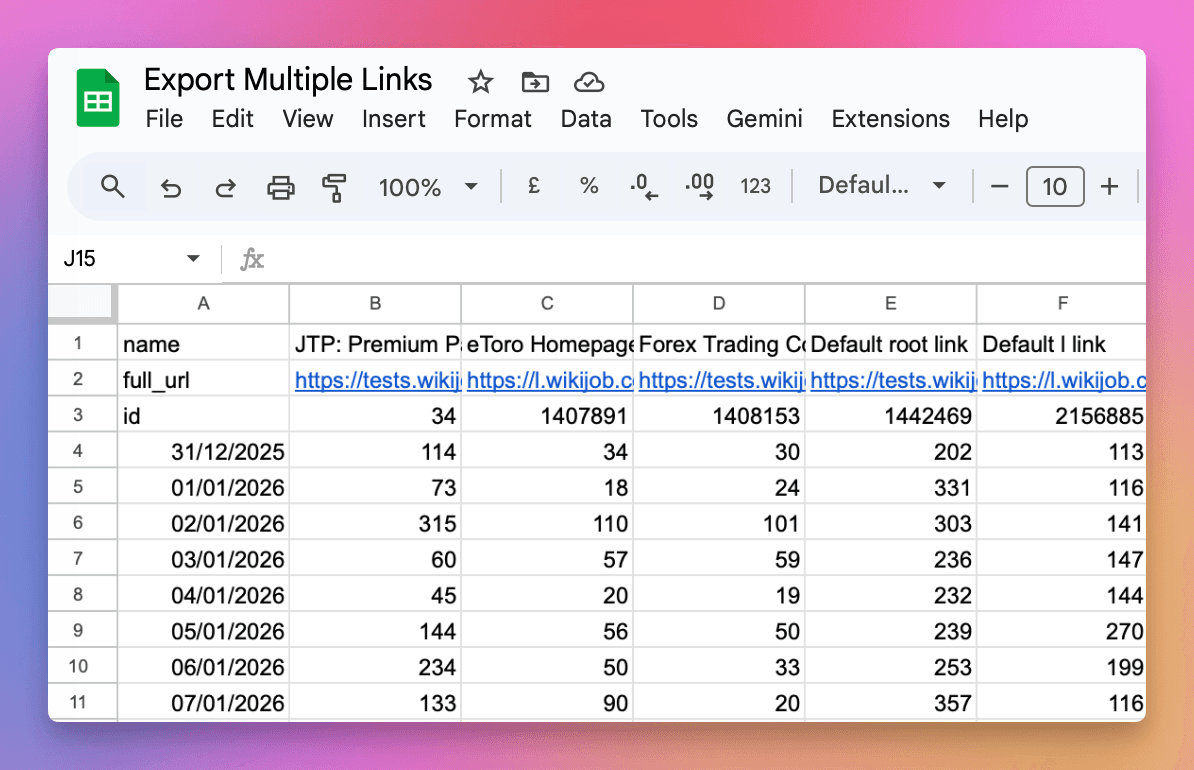This screenshot has width=1194, height=770.
Task: Increase decimal places
Action: coord(699,186)
